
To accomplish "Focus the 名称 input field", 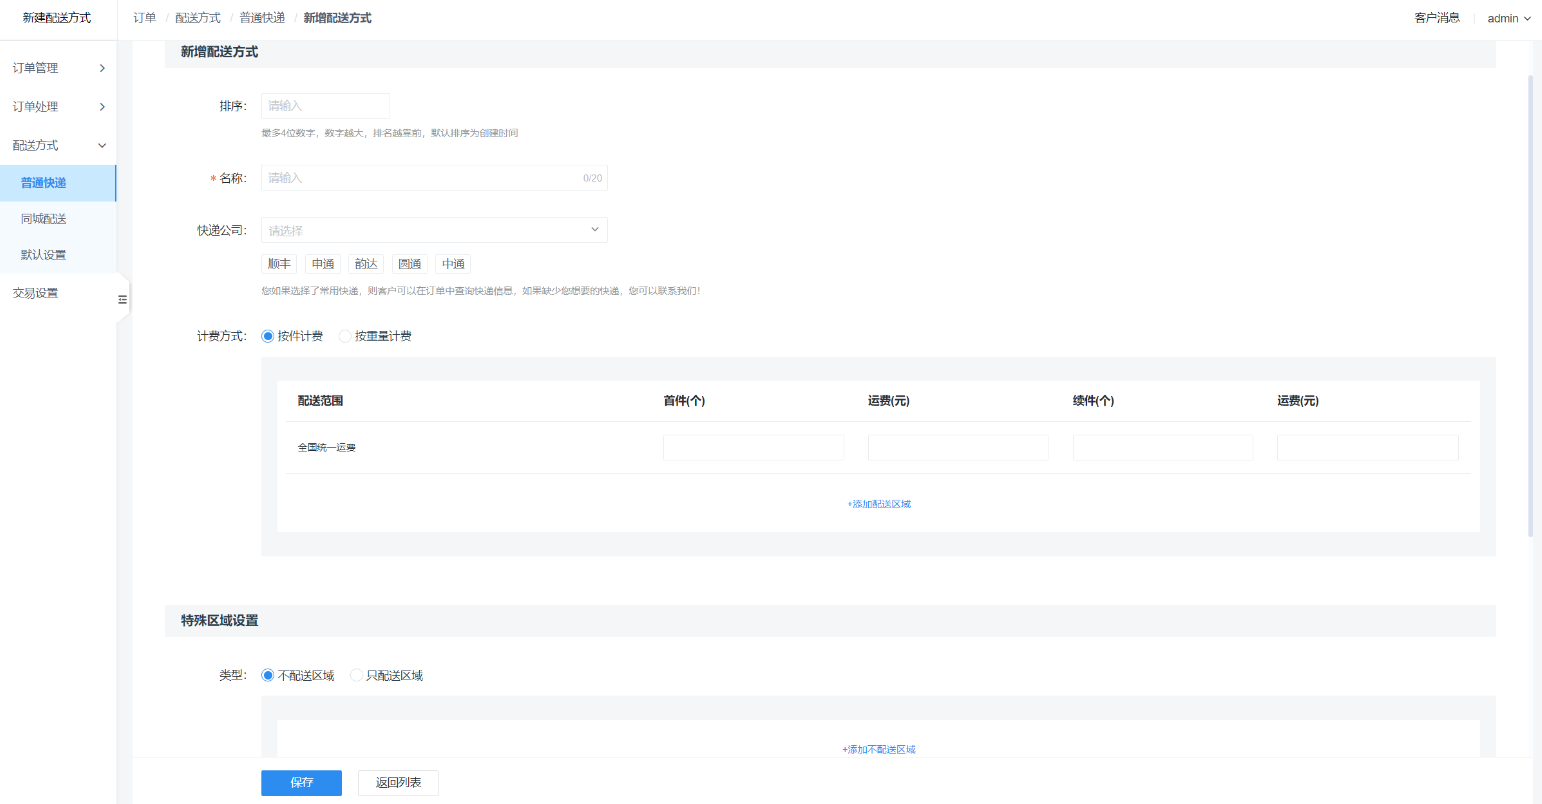I will (x=434, y=178).
